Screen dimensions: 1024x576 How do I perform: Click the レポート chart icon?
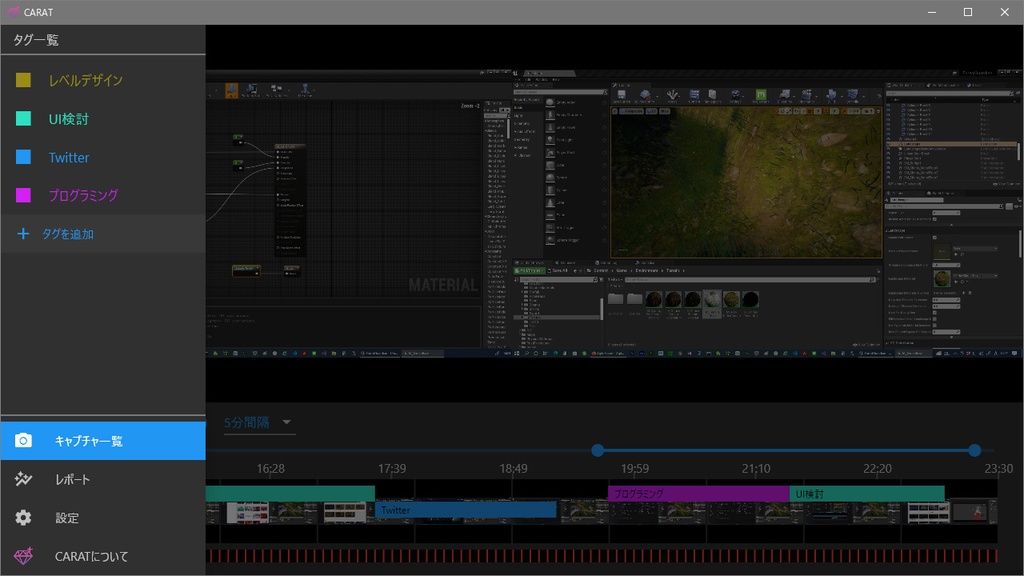pyautogui.click(x=24, y=480)
